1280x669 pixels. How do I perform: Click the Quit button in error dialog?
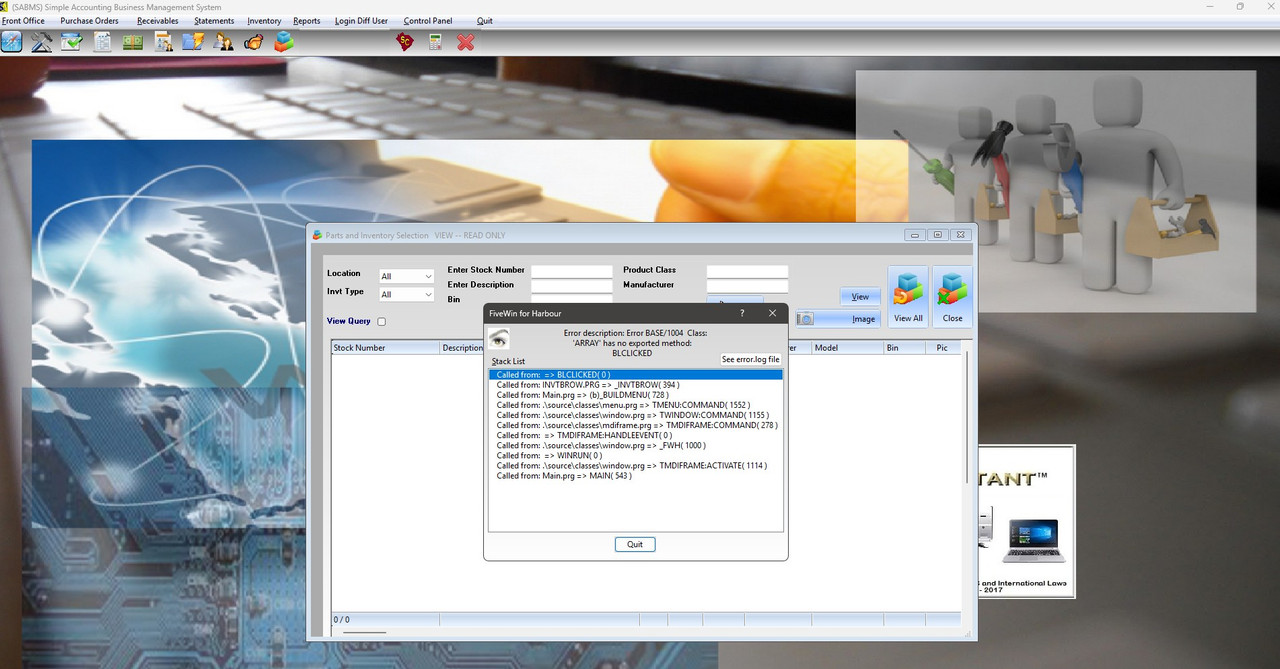pyautogui.click(x=635, y=544)
